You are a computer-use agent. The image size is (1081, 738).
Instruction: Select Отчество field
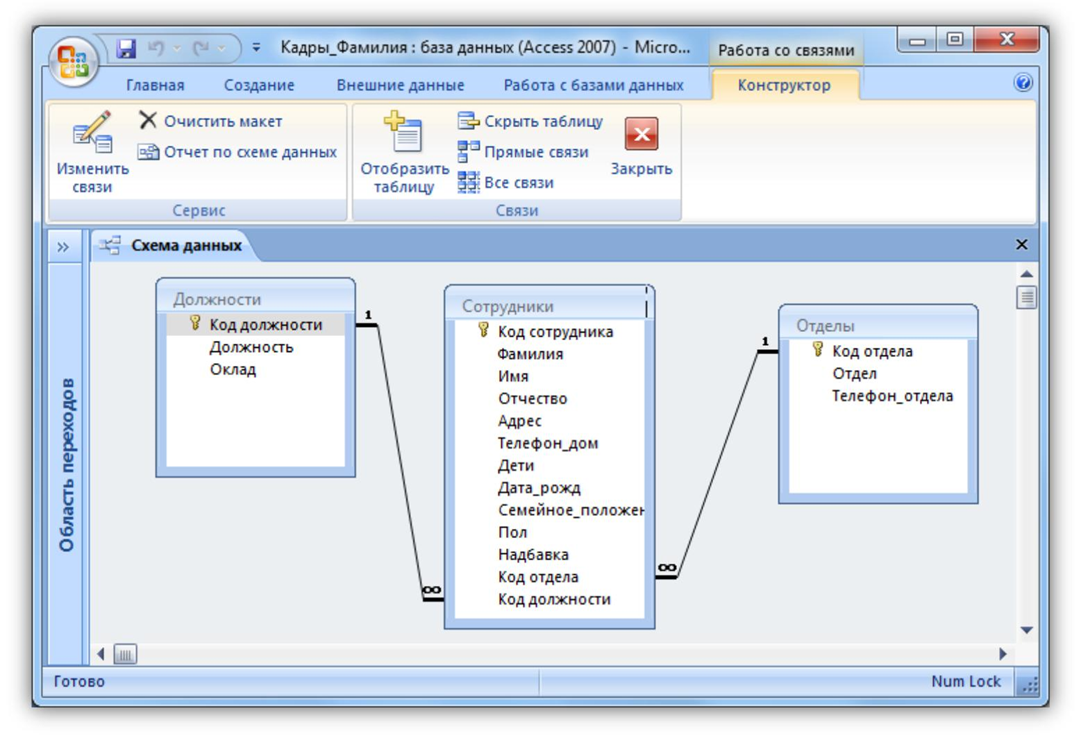[549, 399]
